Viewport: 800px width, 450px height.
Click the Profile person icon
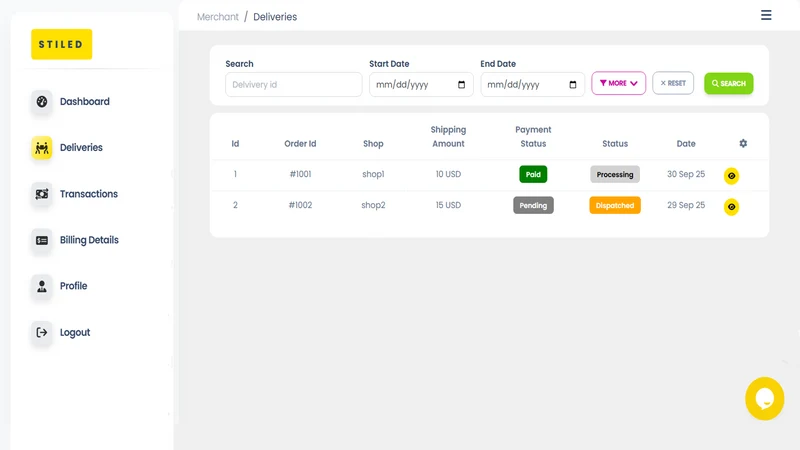pos(42,286)
